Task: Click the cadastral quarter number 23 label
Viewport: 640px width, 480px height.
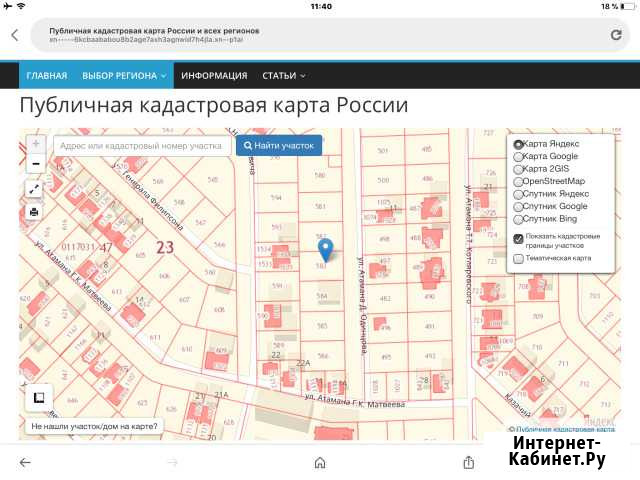Action: tap(165, 247)
